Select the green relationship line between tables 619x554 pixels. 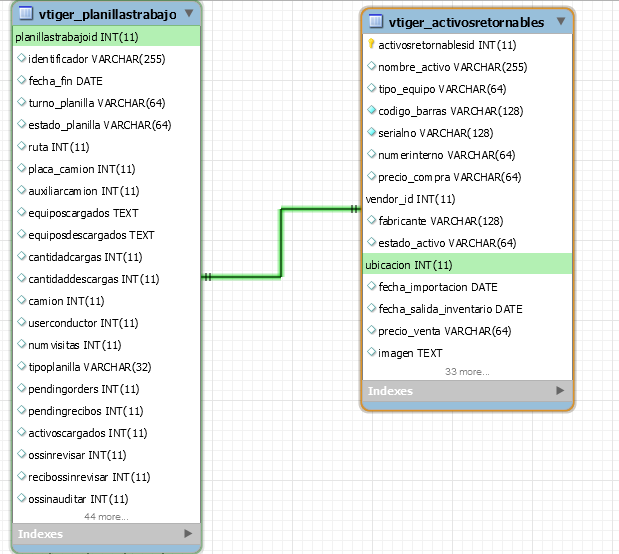(x=281, y=243)
